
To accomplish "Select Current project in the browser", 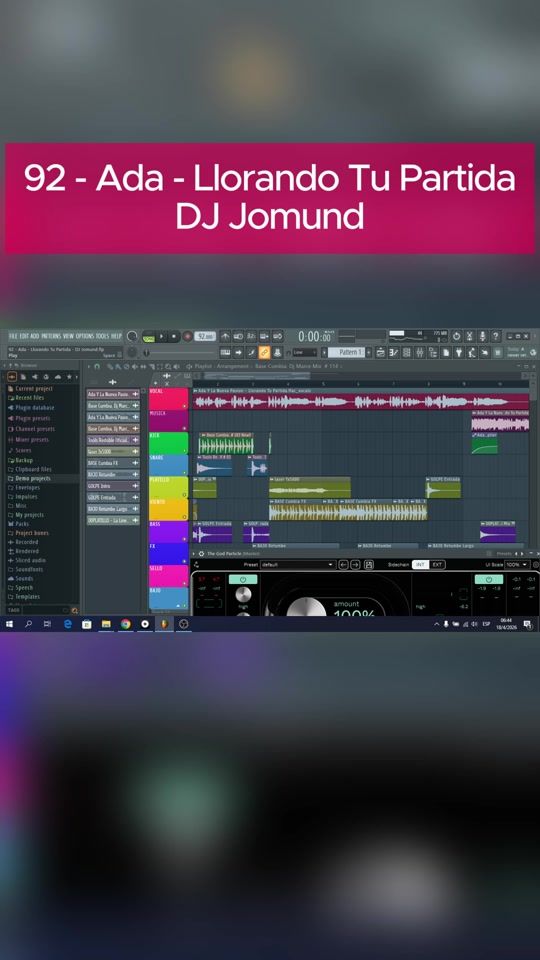I will click(x=31, y=388).
